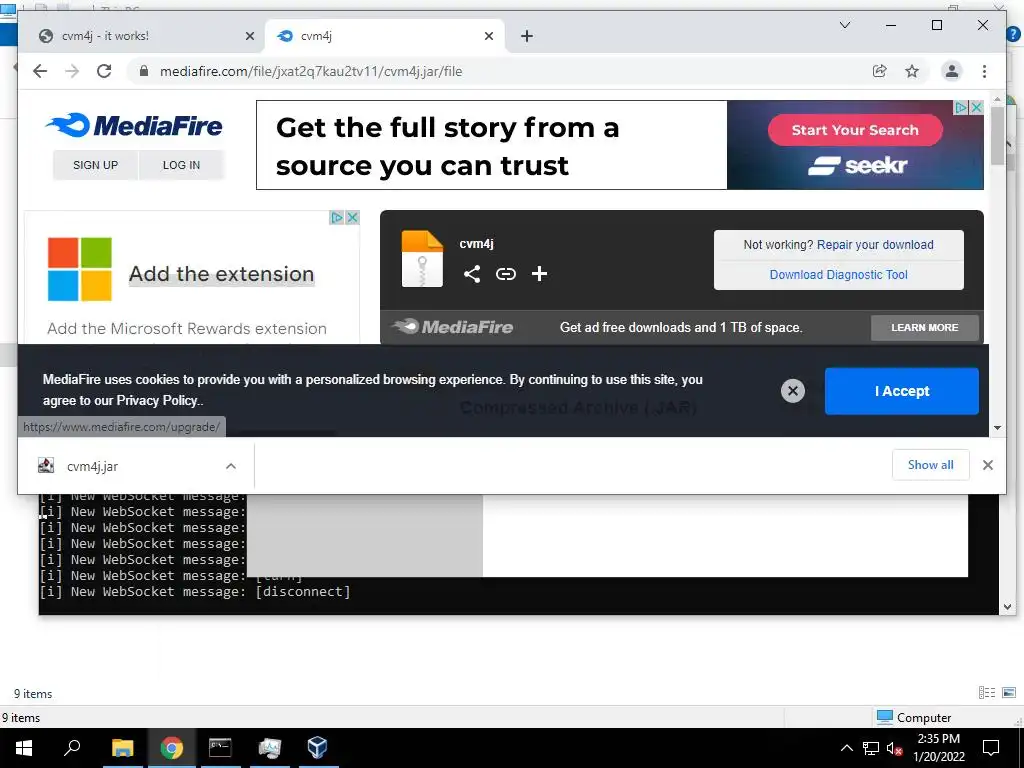Close the downloads bar
Image resolution: width=1024 pixels, height=768 pixels.
pos(987,465)
